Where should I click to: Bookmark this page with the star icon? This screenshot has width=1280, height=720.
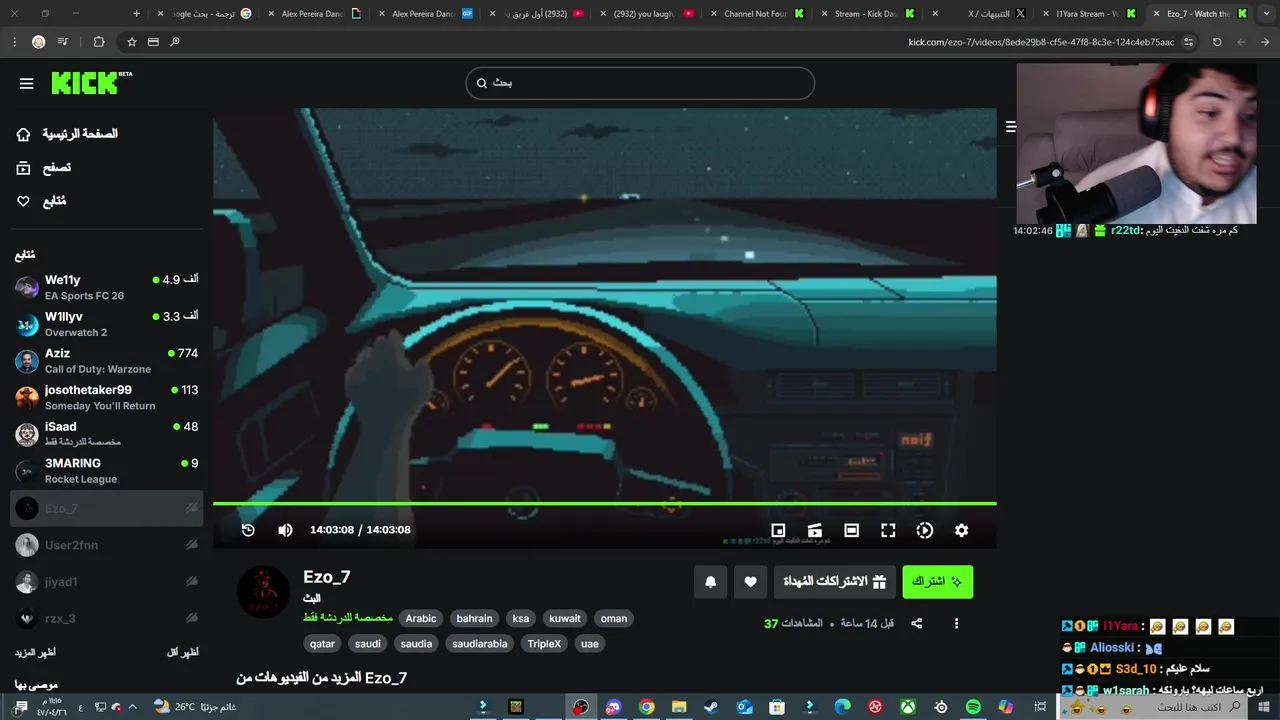pyautogui.click(x=131, y=42)
